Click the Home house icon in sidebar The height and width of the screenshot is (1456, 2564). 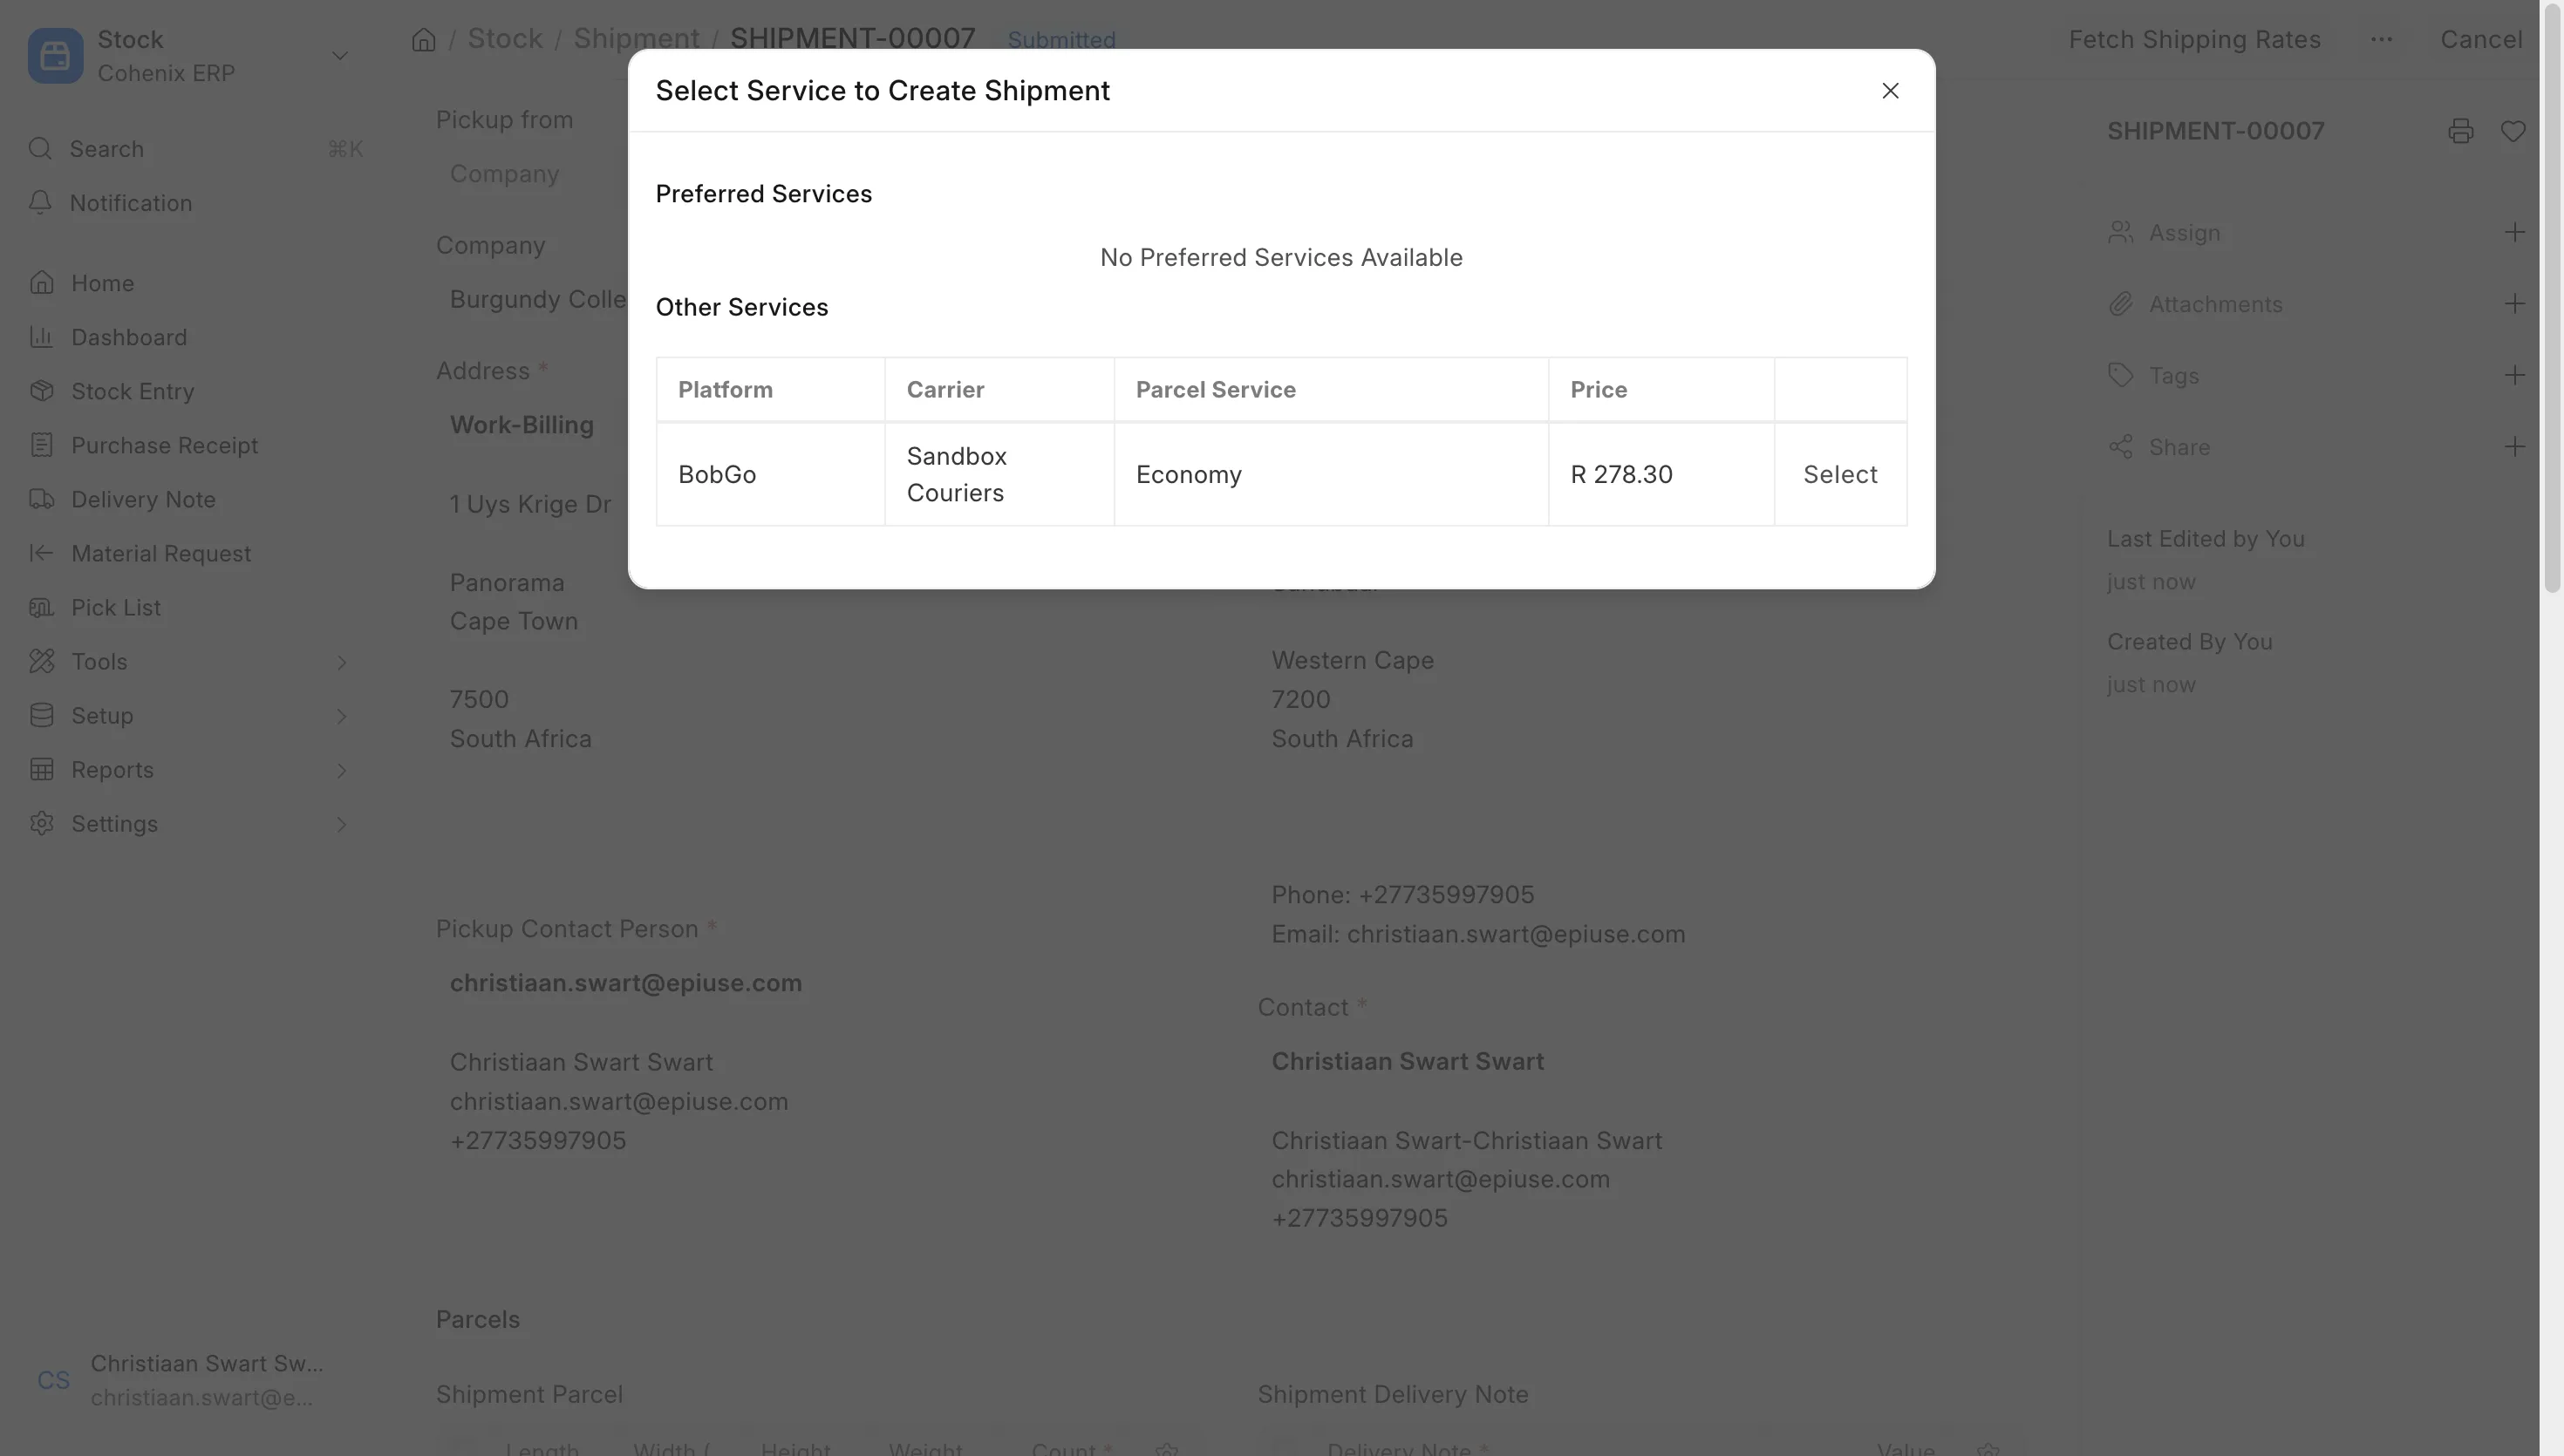click(42, 283)
